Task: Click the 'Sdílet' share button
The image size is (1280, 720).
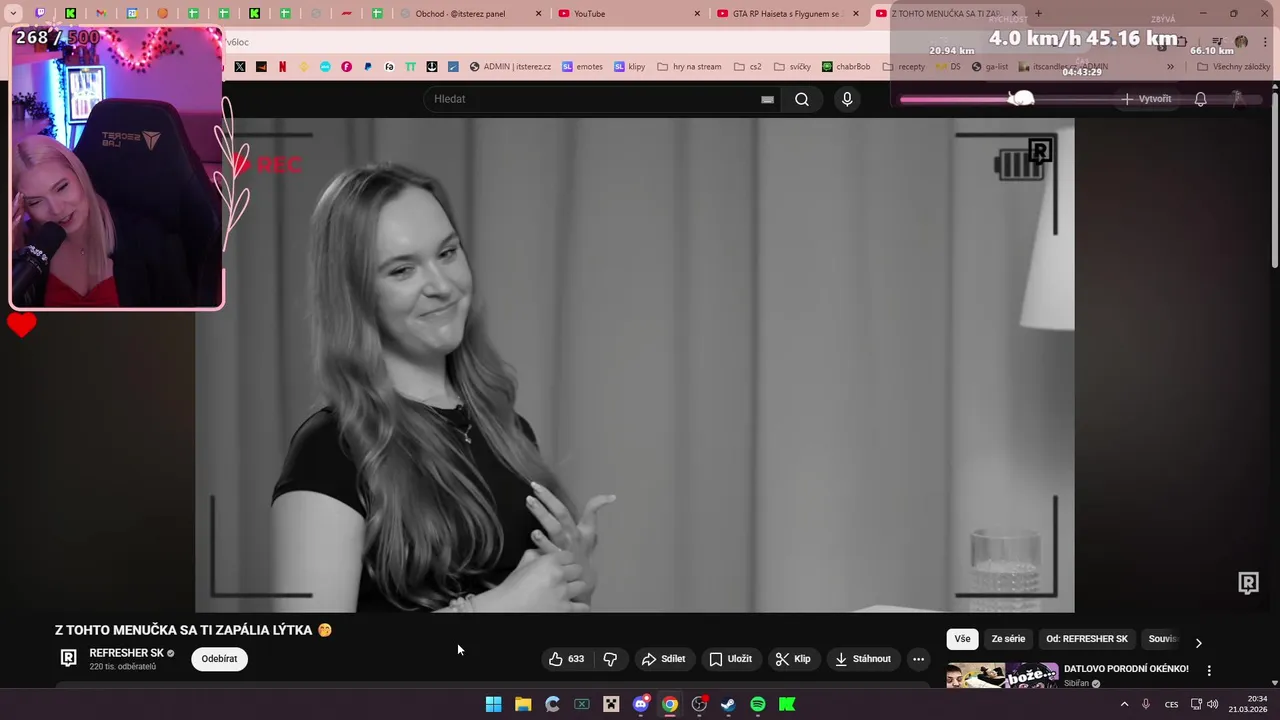Action: (x=664, y=659)
